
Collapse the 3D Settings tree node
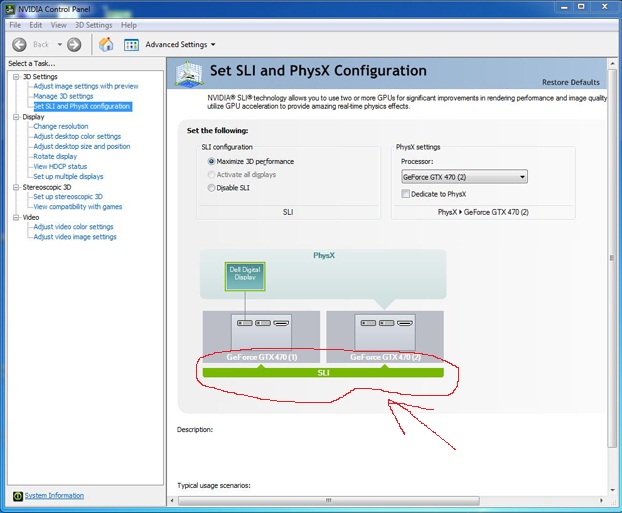coord(16,77)
